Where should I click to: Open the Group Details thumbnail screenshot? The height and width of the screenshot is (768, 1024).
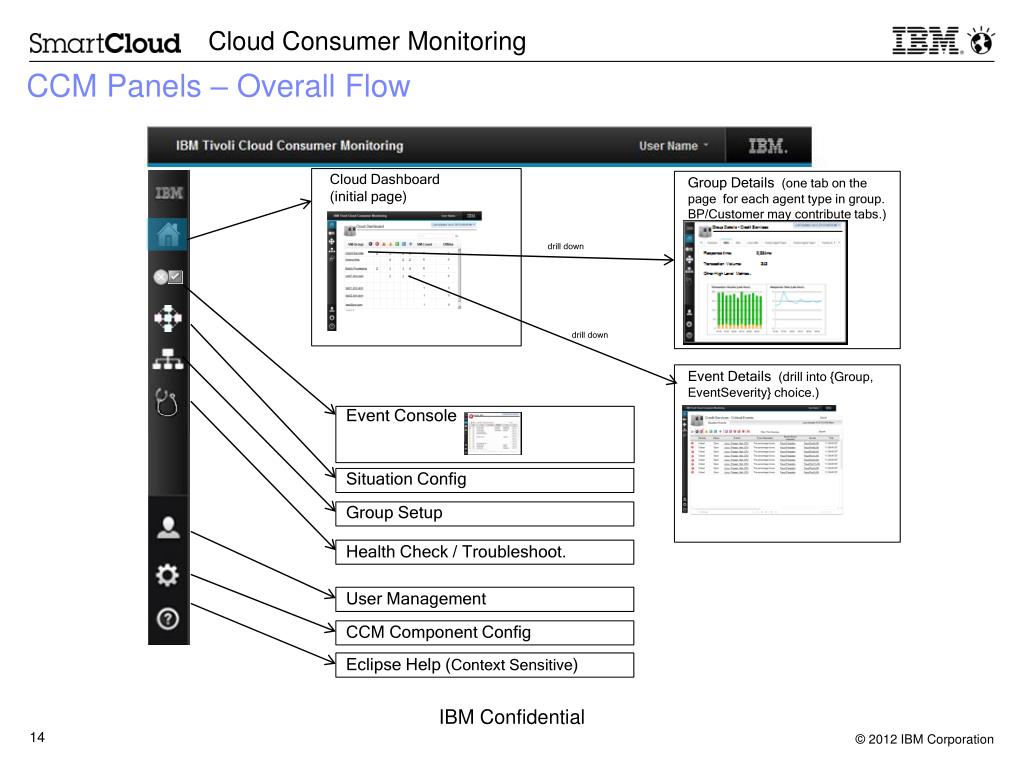click(765, 282)
